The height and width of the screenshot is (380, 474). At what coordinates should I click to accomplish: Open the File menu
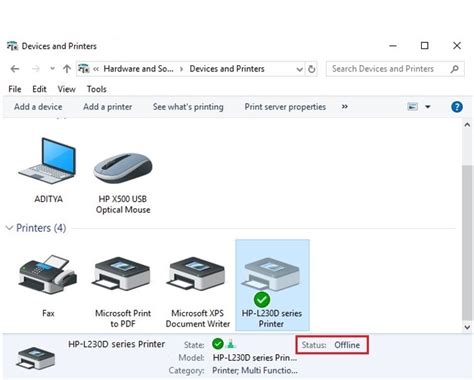[15, 89]
